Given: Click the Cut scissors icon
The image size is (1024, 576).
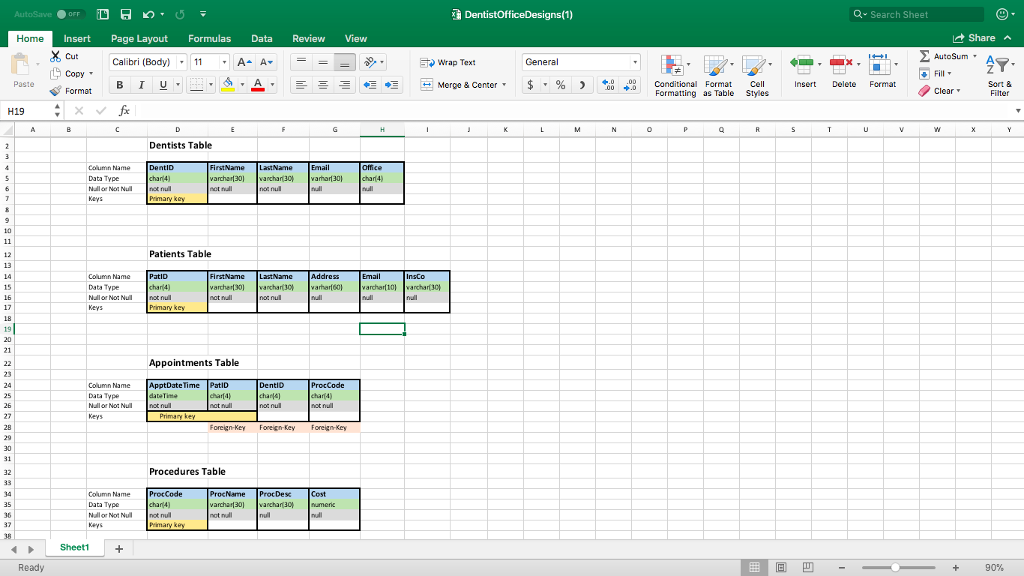Looking at the screenshot, I should coord(55,57).
